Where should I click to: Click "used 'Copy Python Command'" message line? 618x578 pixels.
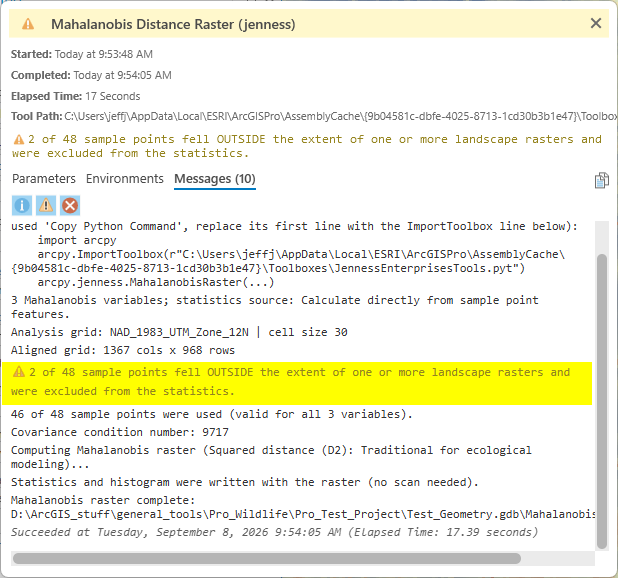pos(294,226)
